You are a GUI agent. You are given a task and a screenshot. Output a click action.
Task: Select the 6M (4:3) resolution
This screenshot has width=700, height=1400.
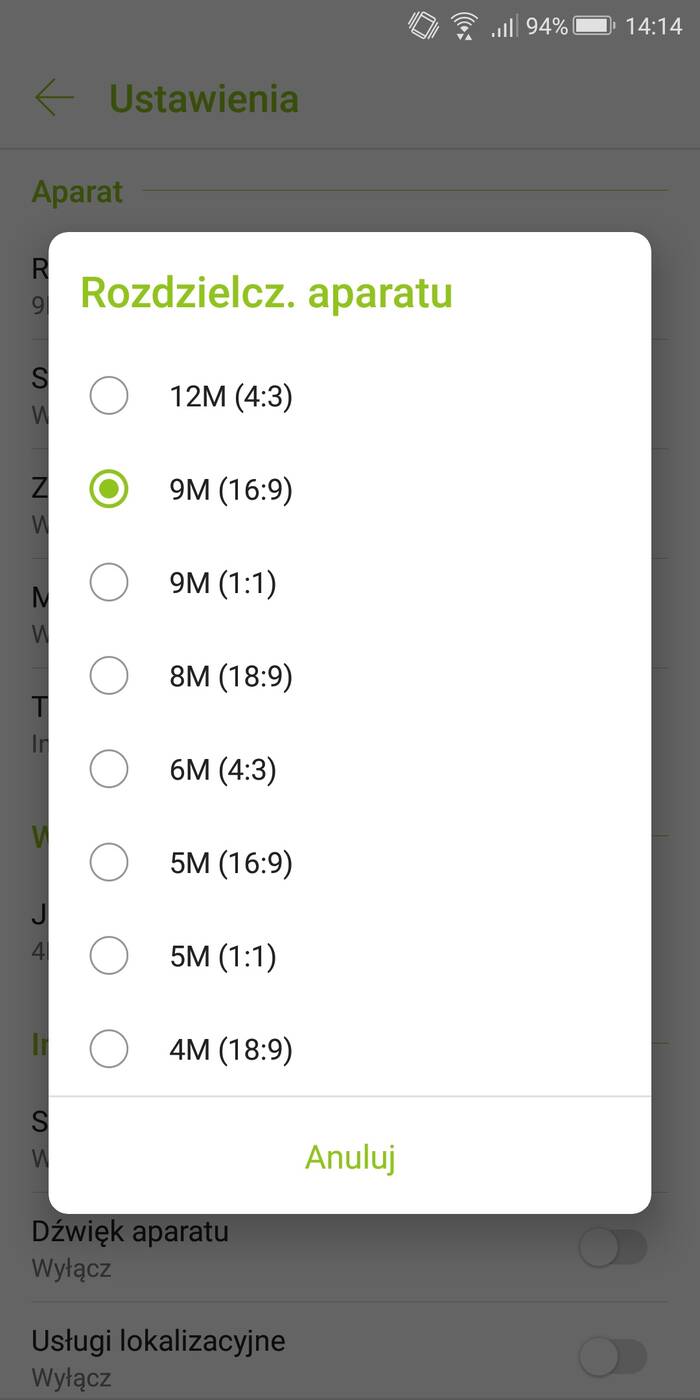[x=109, y=770]
